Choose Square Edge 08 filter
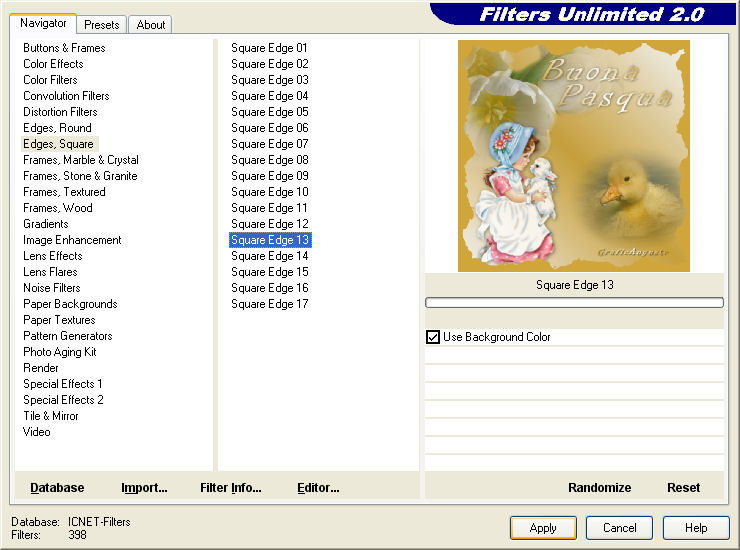Image resolution: width=740 pixels, height=550 pixels. click(x=269, y=160)
